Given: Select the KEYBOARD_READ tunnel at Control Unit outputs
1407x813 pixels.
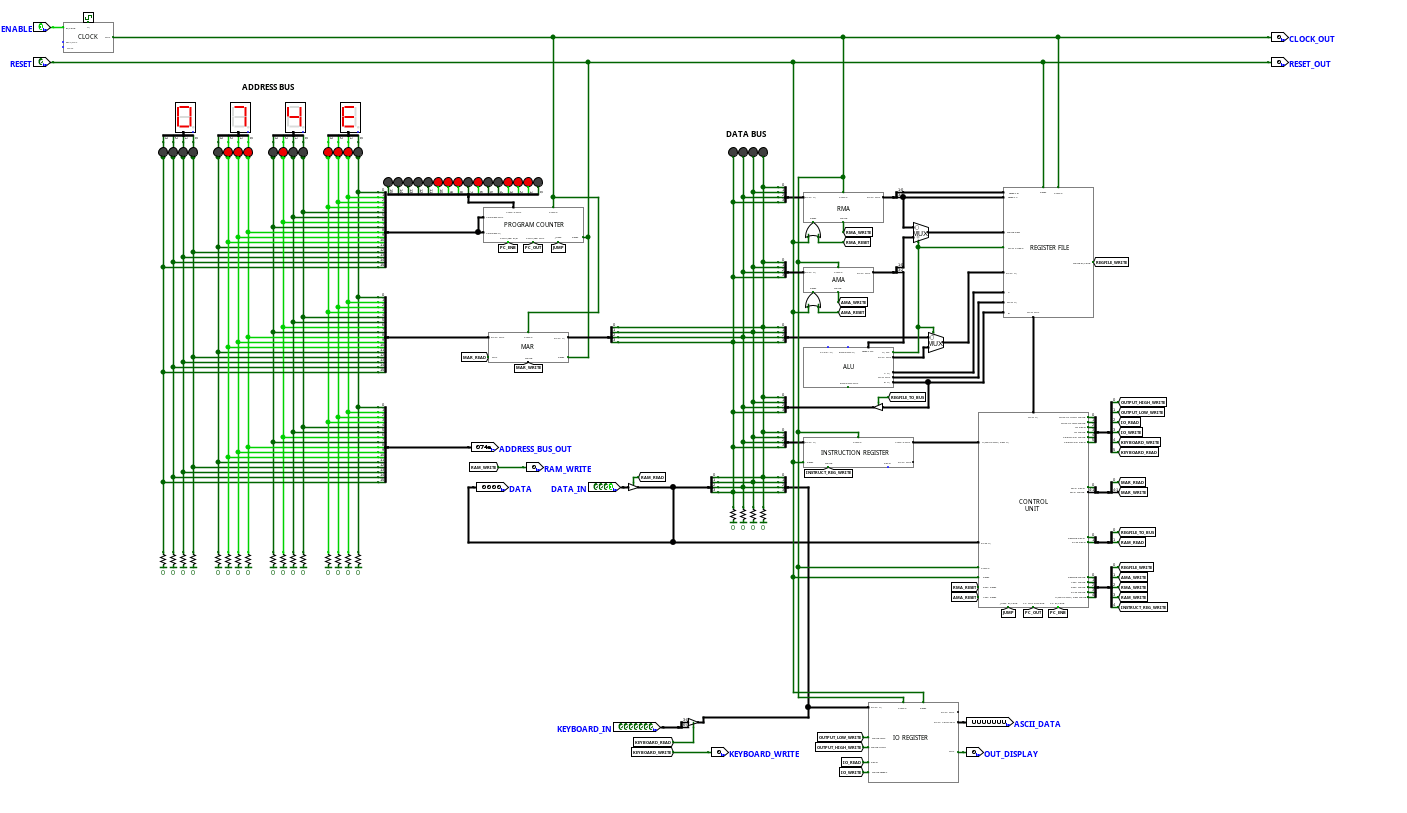Looking at the screenshot, I should (1139, 452).
